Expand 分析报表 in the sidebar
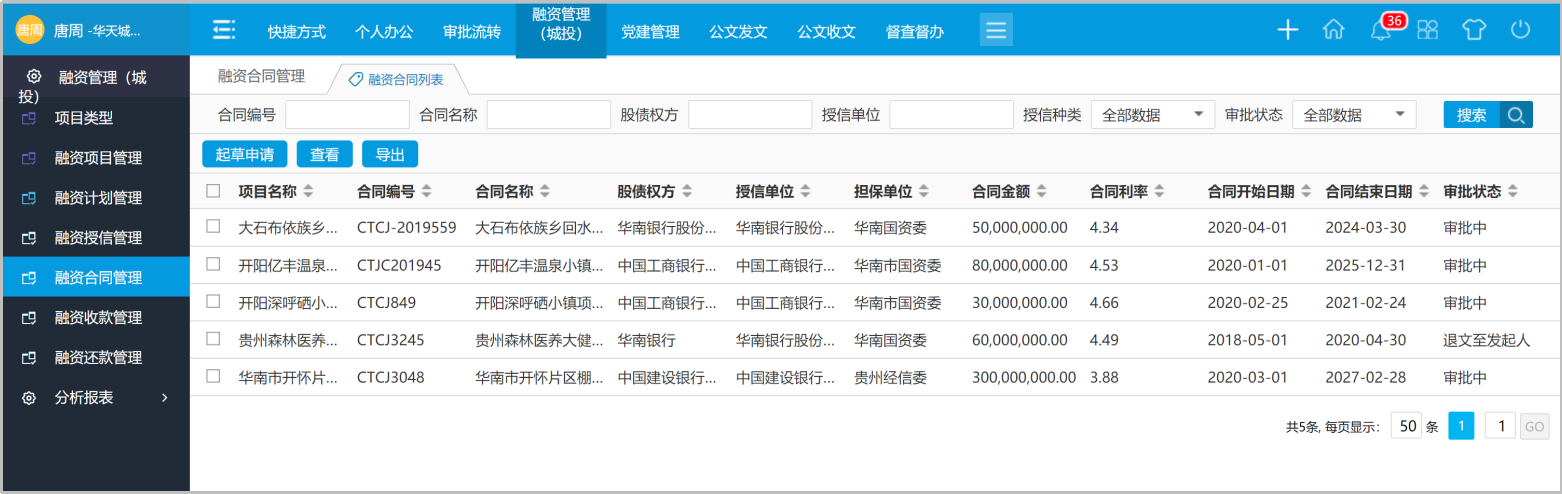This screenshot has width=1562, height=494. point(96,398)
